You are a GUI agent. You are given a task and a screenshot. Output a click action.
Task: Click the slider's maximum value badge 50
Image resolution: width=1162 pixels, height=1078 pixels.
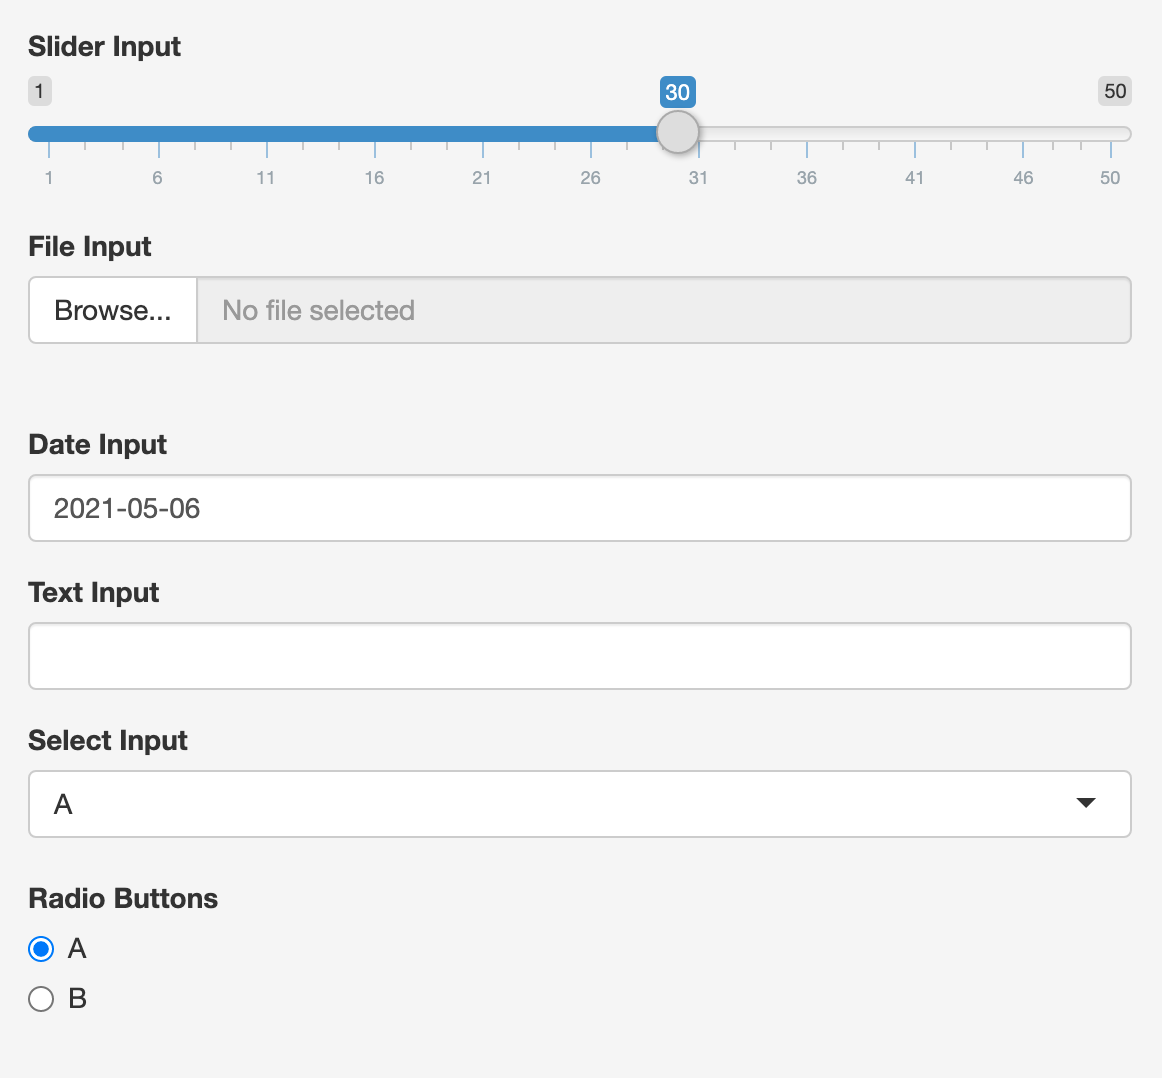pos(1114,91)
